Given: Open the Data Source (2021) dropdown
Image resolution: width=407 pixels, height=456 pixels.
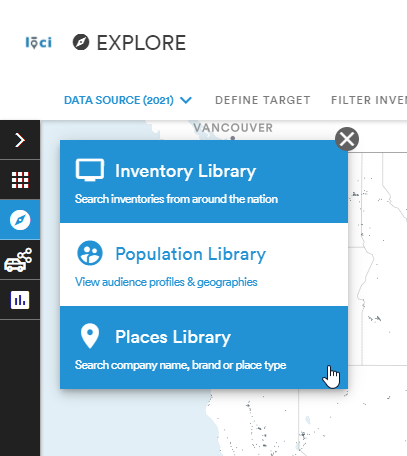Looking at the screenshot, I should point(128,100).
